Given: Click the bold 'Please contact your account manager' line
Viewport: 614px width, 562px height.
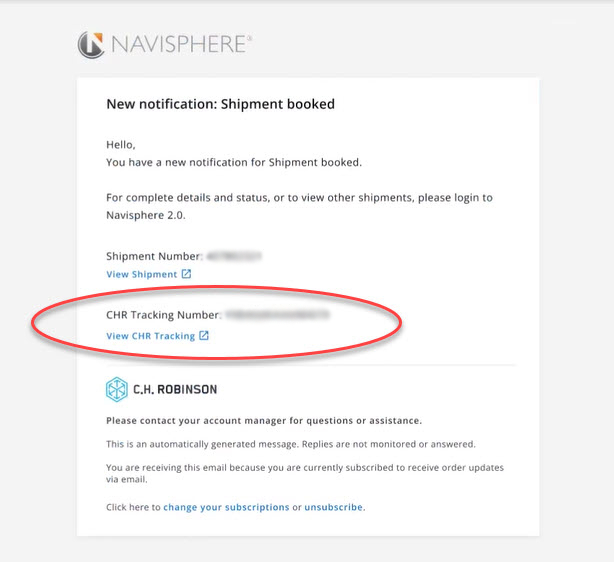Looking at the screenshot, I should 263,420.
